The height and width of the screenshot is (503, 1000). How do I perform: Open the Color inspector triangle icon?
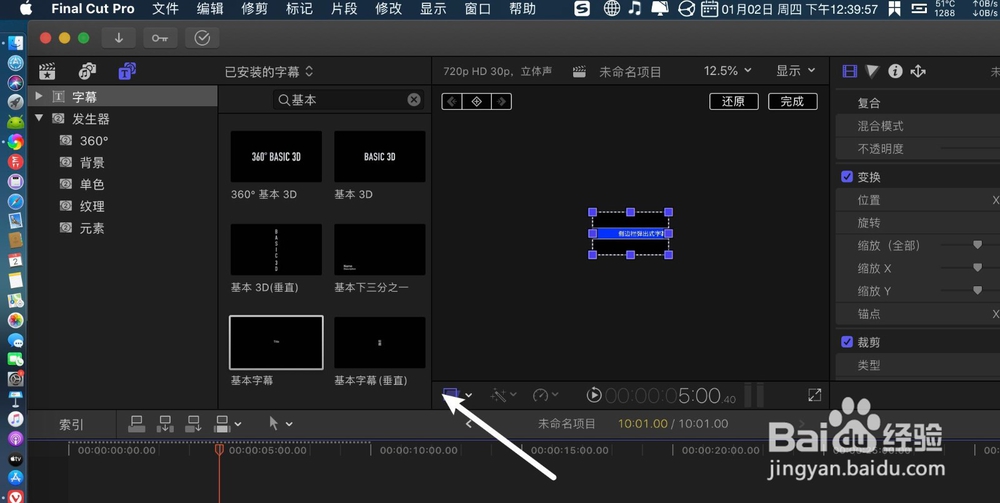[872, 71]
